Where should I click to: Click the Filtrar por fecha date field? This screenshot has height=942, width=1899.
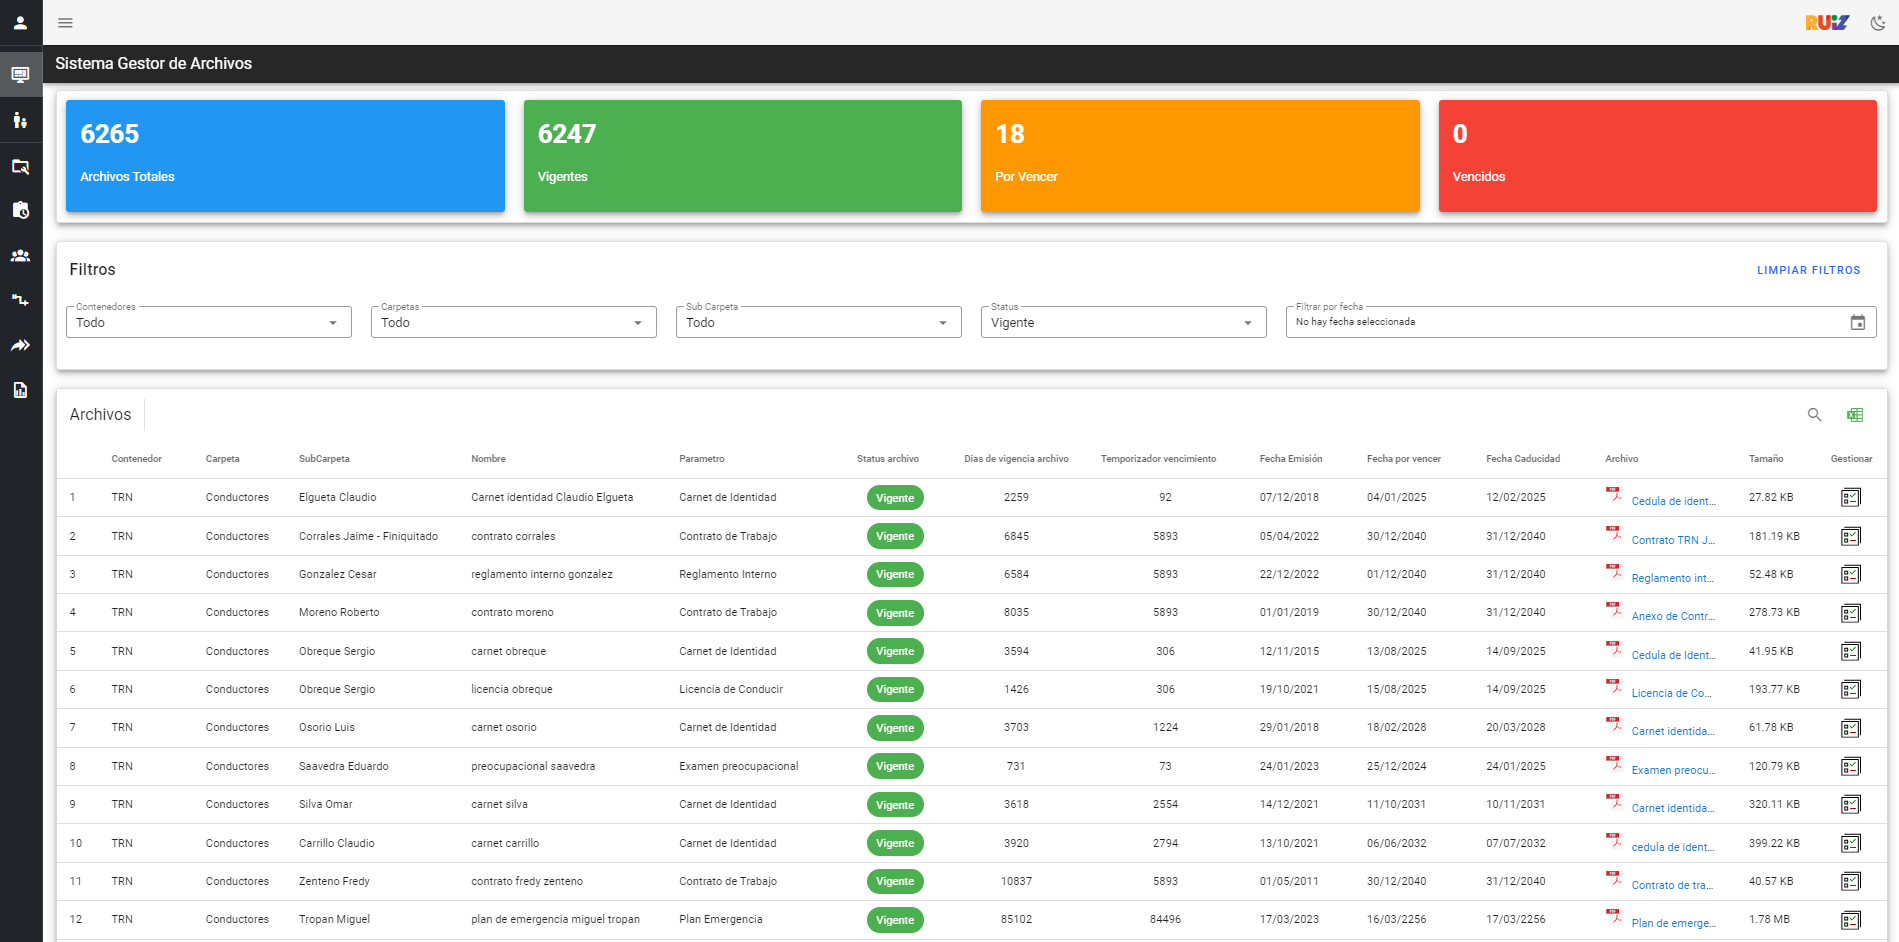point(1581,322)
